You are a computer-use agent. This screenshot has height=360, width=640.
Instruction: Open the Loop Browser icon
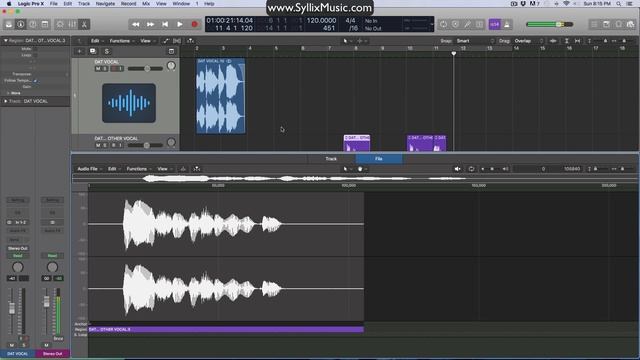click(619, 24)
